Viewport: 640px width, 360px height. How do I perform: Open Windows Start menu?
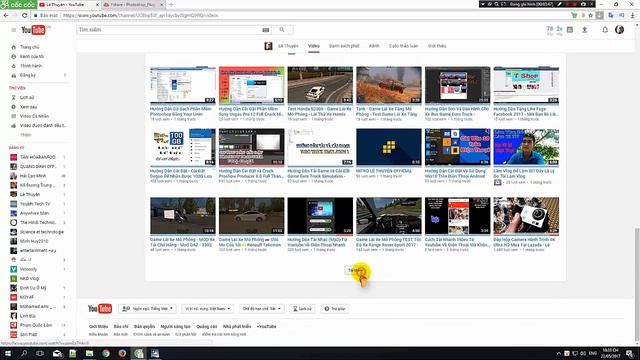(x=7, y=353)
